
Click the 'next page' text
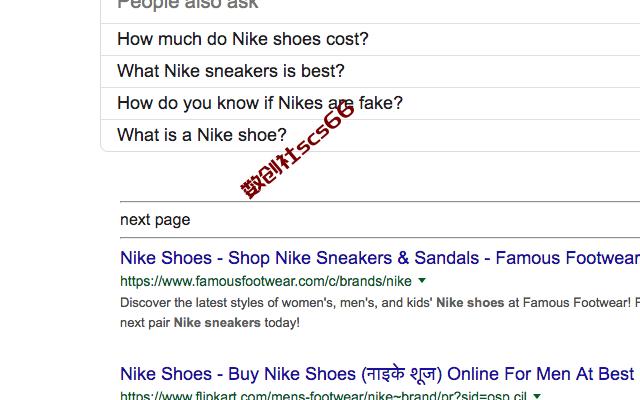[x=155, y=220]
